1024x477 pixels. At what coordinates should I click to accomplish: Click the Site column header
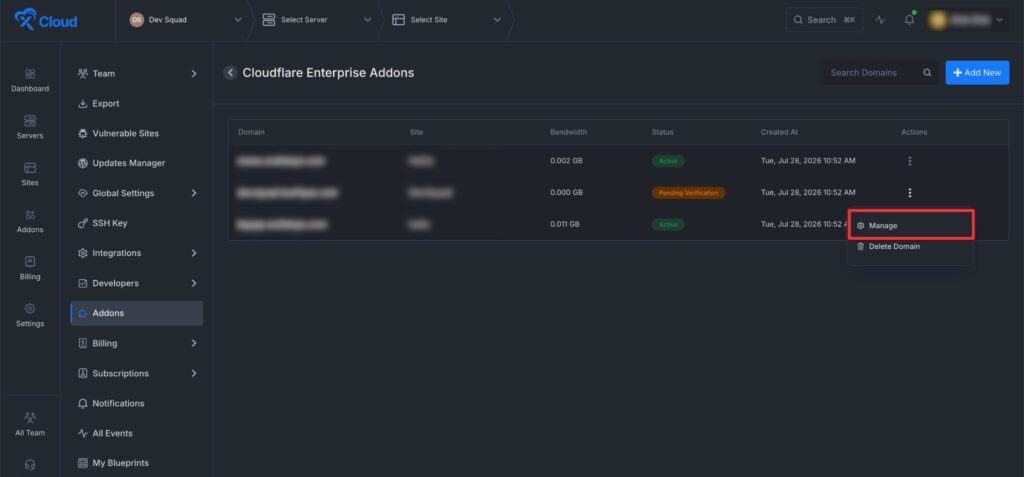(416, 132)
